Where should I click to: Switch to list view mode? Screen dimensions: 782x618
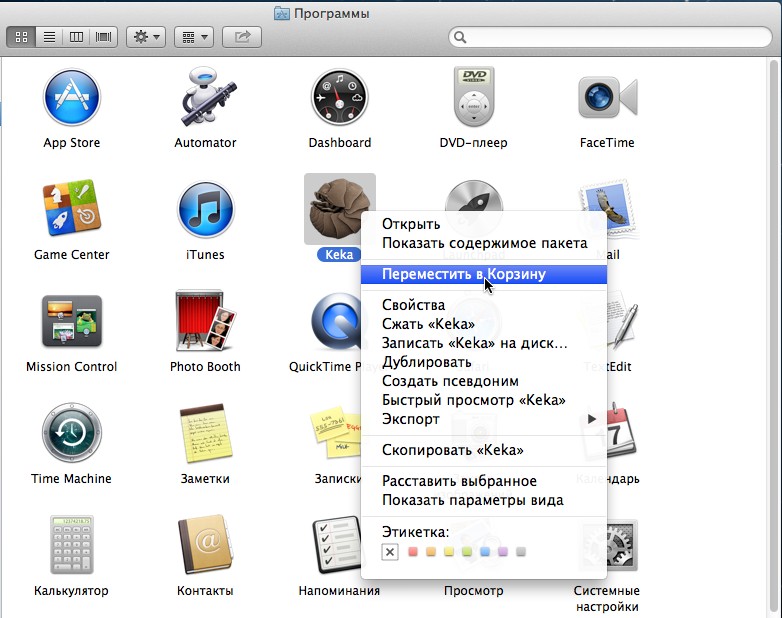click(49, 37)
